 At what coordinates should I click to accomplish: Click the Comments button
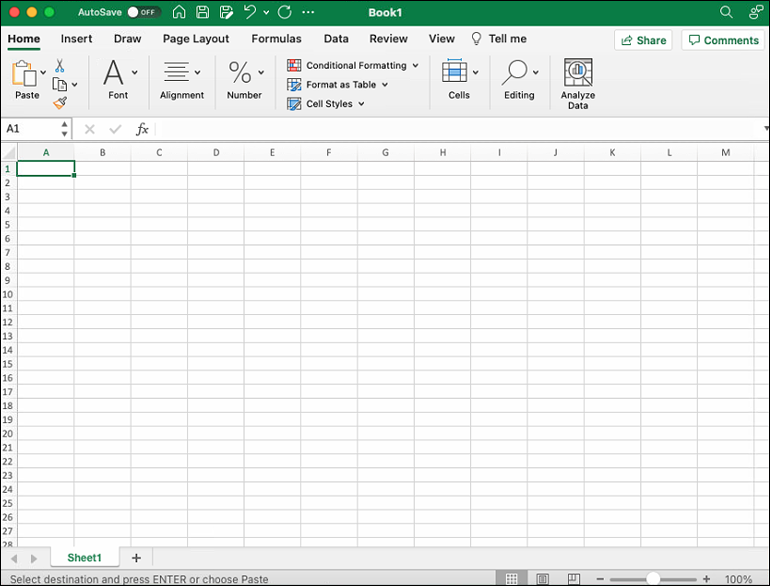tap(723, 40)
